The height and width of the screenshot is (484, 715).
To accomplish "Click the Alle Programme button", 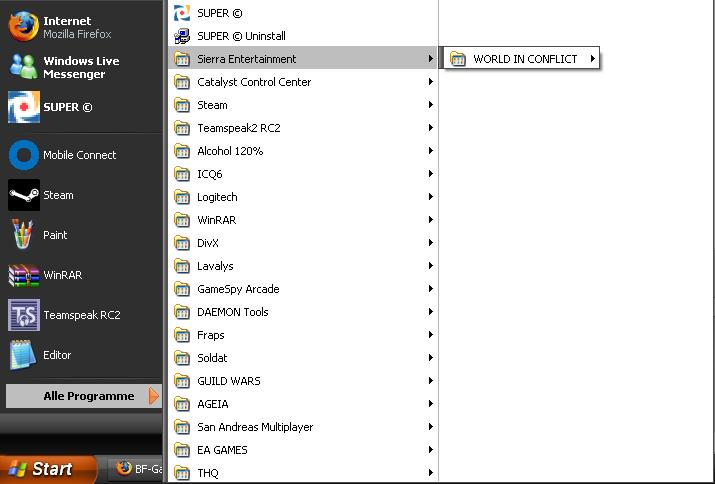I will 84,396.
